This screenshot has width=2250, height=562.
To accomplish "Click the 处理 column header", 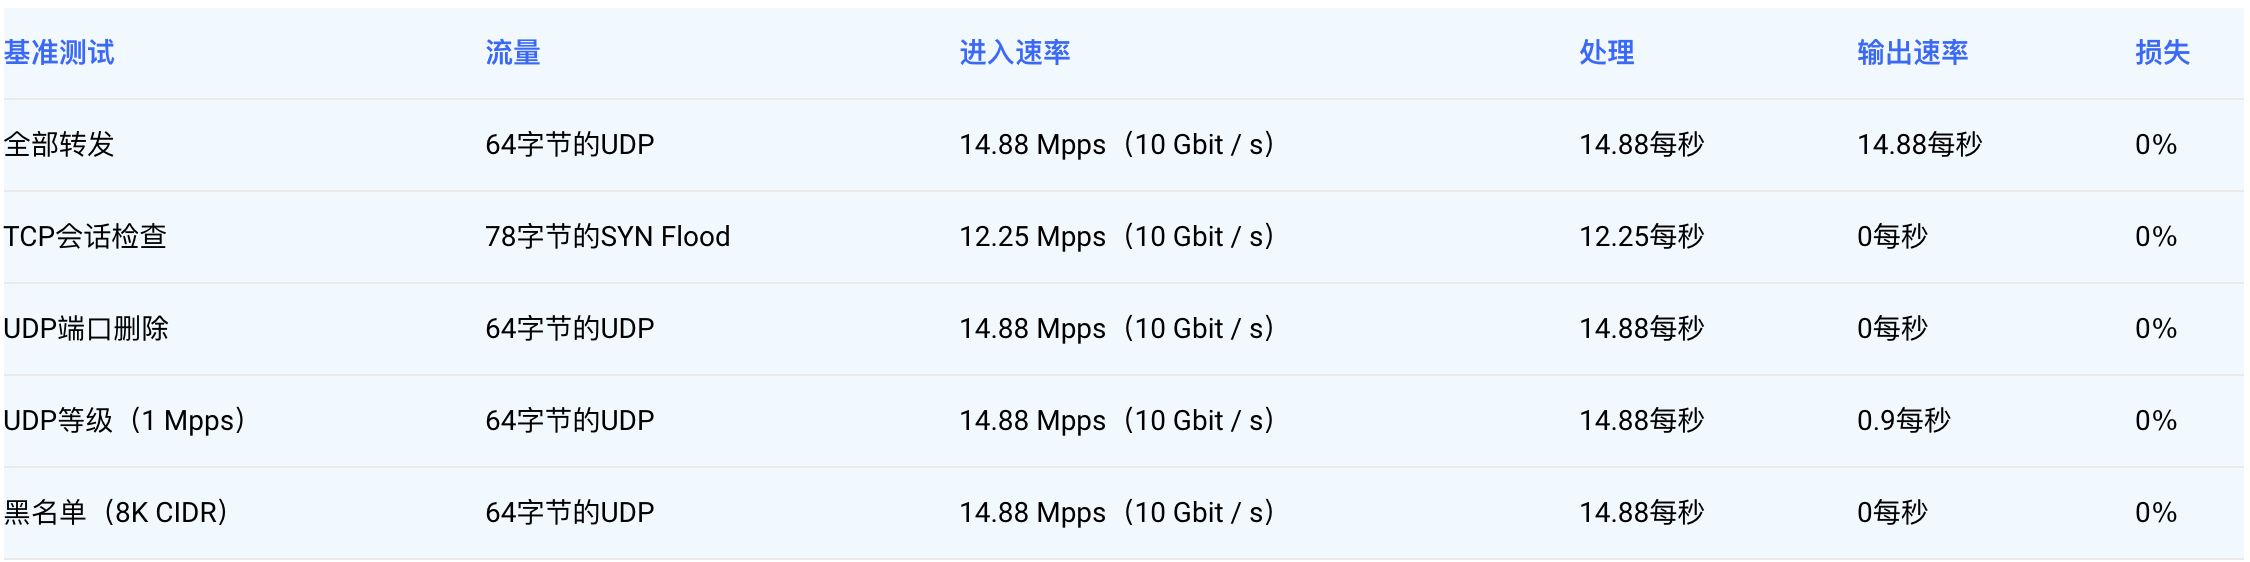I will pos(1607,52).
